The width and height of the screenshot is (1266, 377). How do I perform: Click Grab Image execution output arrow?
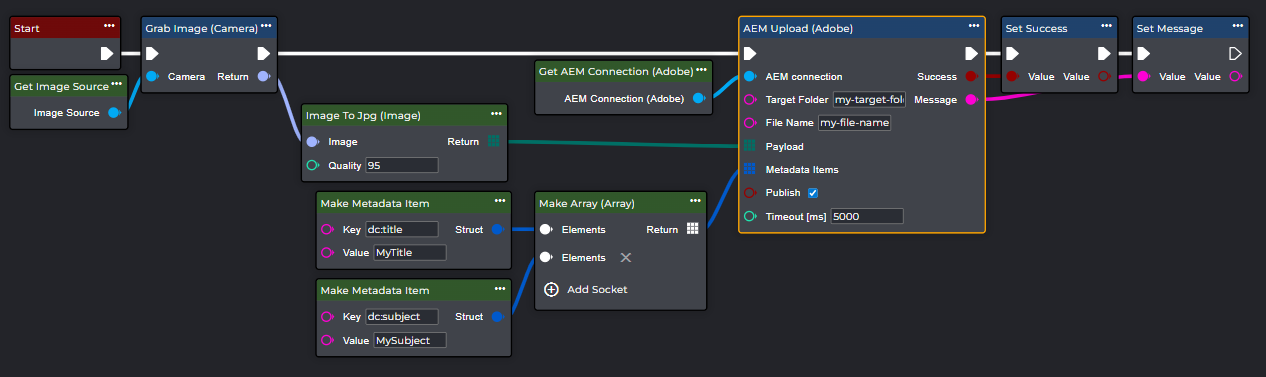pyautogui.click(x=263, y=53)
